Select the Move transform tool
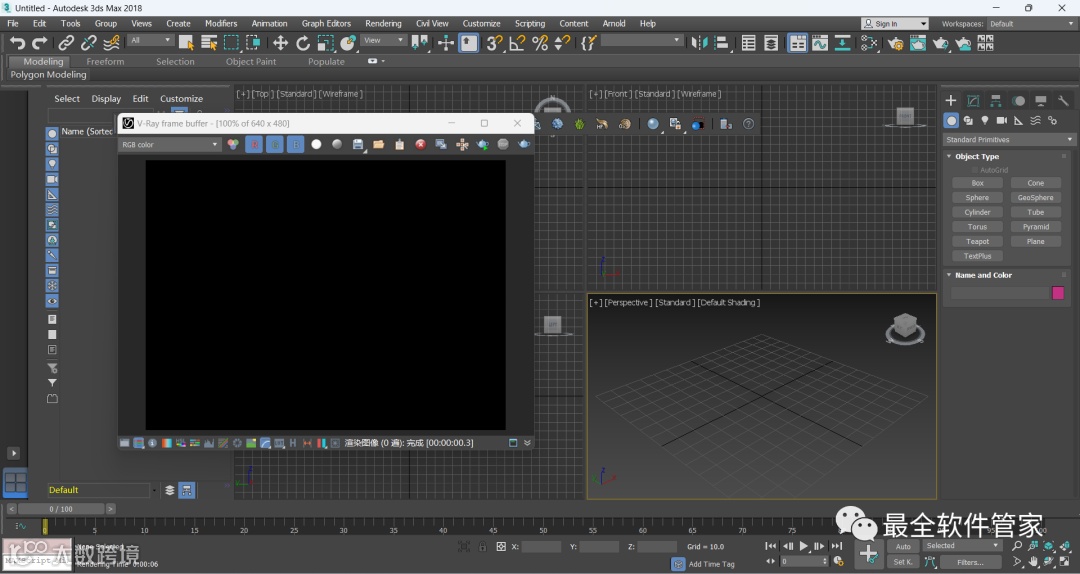The image size is (1080, 574). [280, 43]
